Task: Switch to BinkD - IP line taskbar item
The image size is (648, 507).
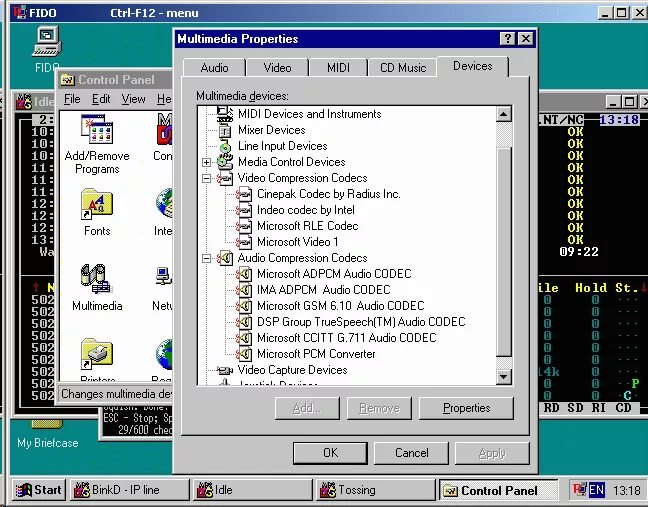Action: tap(130, 490)
